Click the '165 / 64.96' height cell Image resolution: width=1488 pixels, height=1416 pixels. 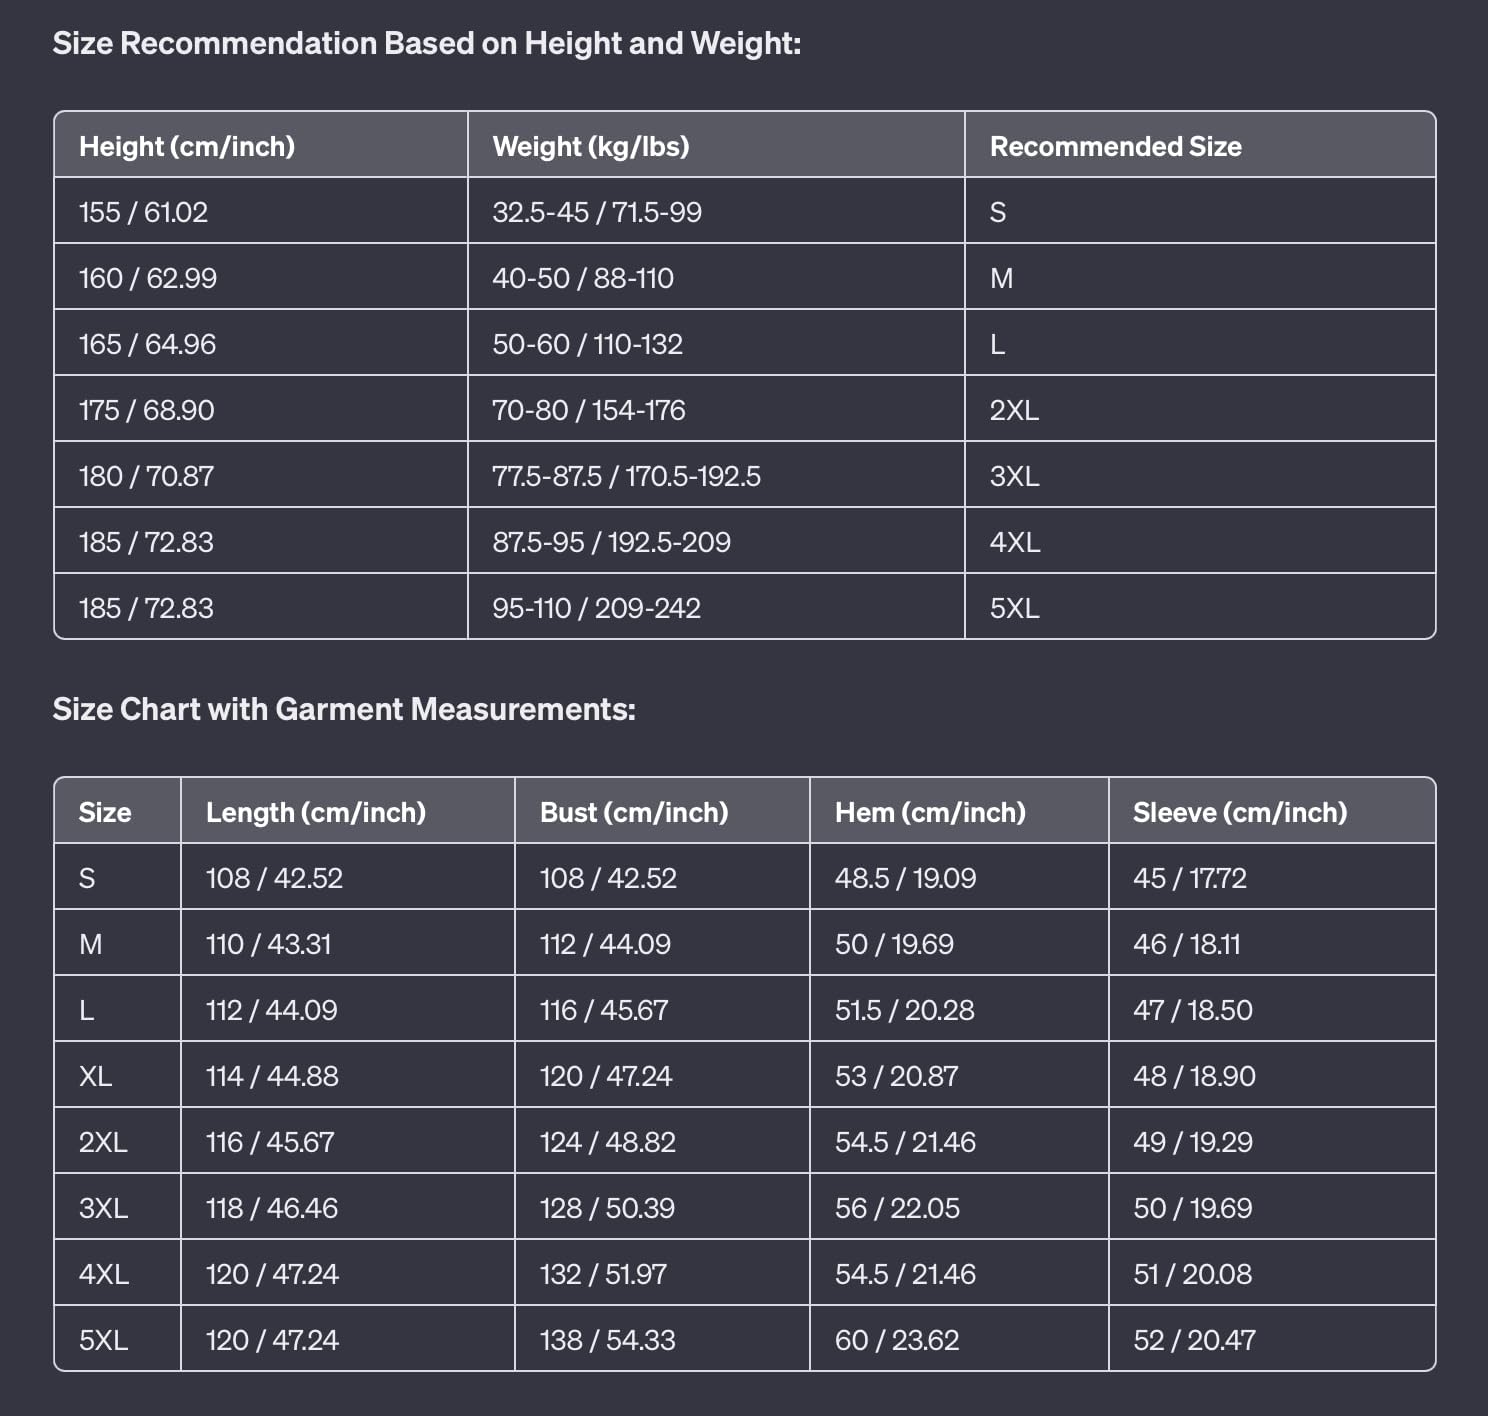click(x=147, y=344)
